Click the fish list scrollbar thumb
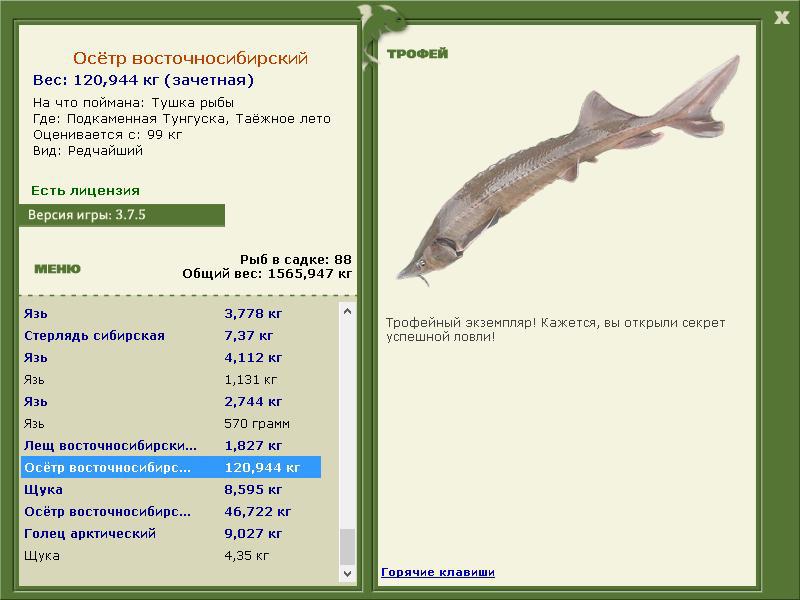Screen dimensions: 800x600 (347, 547)
